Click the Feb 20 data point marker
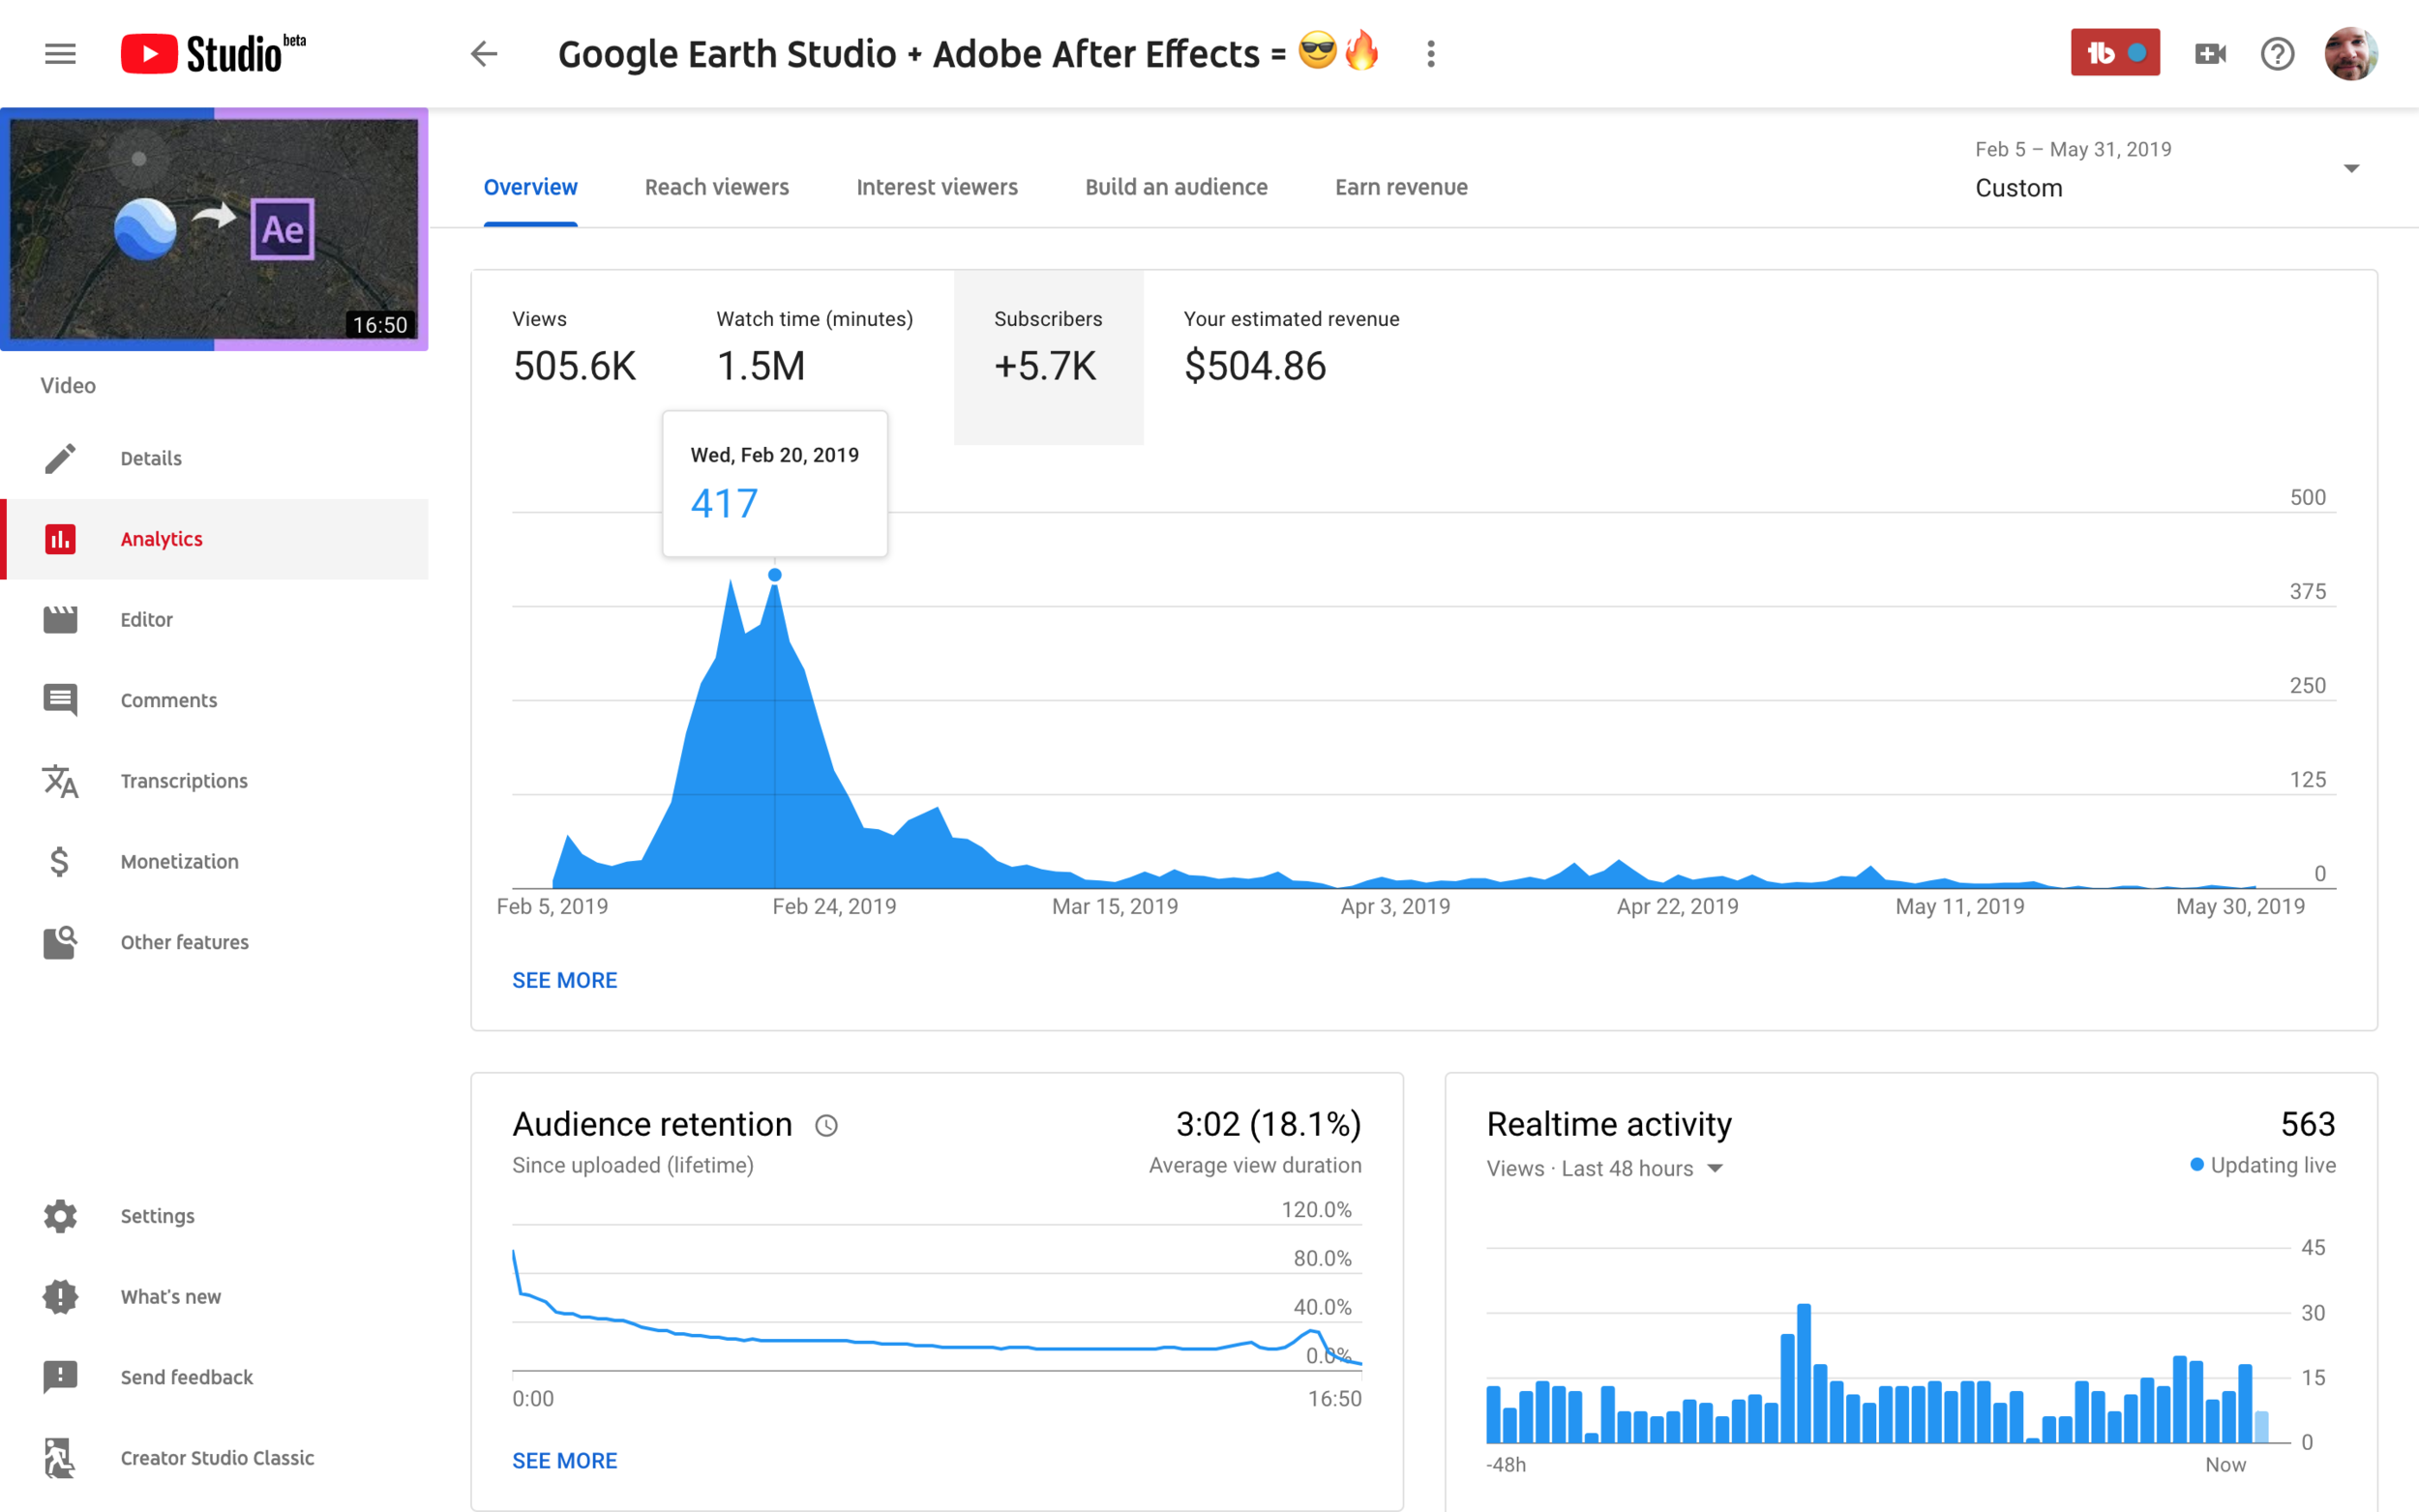Screen dimensions: 2419x1512 (775, 575)
